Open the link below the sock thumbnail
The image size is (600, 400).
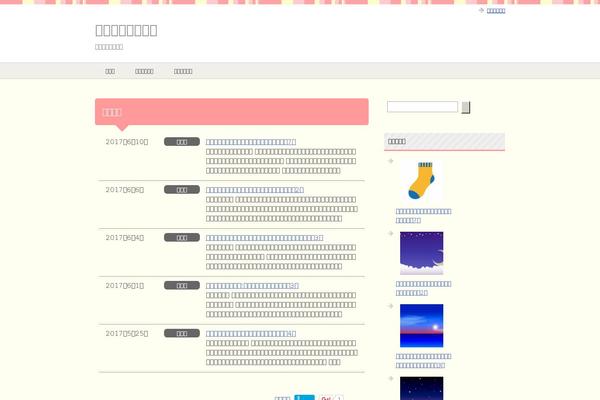[423, 216]
